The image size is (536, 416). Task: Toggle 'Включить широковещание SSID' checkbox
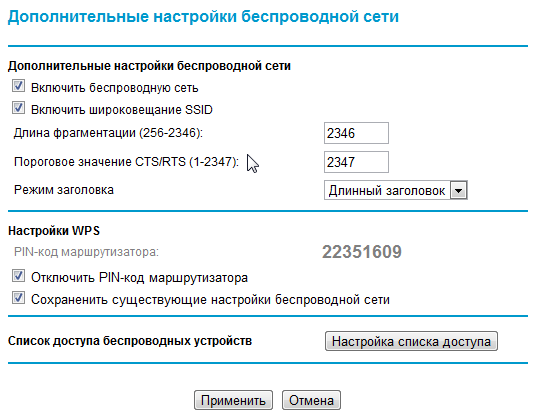point(18,108)
